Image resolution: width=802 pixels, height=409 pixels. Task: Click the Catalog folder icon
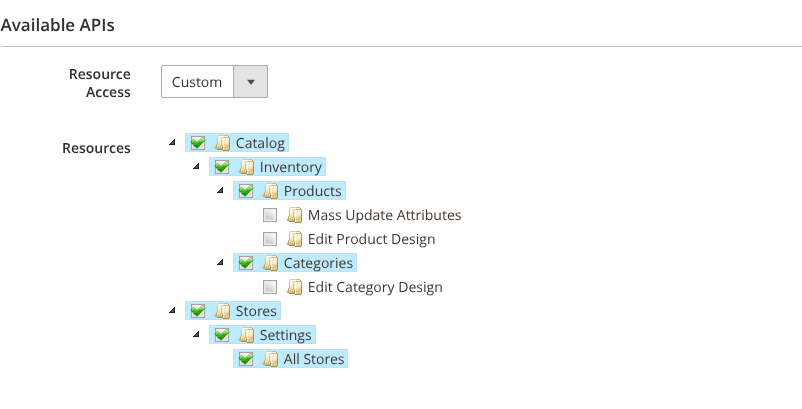click(222, 143)
